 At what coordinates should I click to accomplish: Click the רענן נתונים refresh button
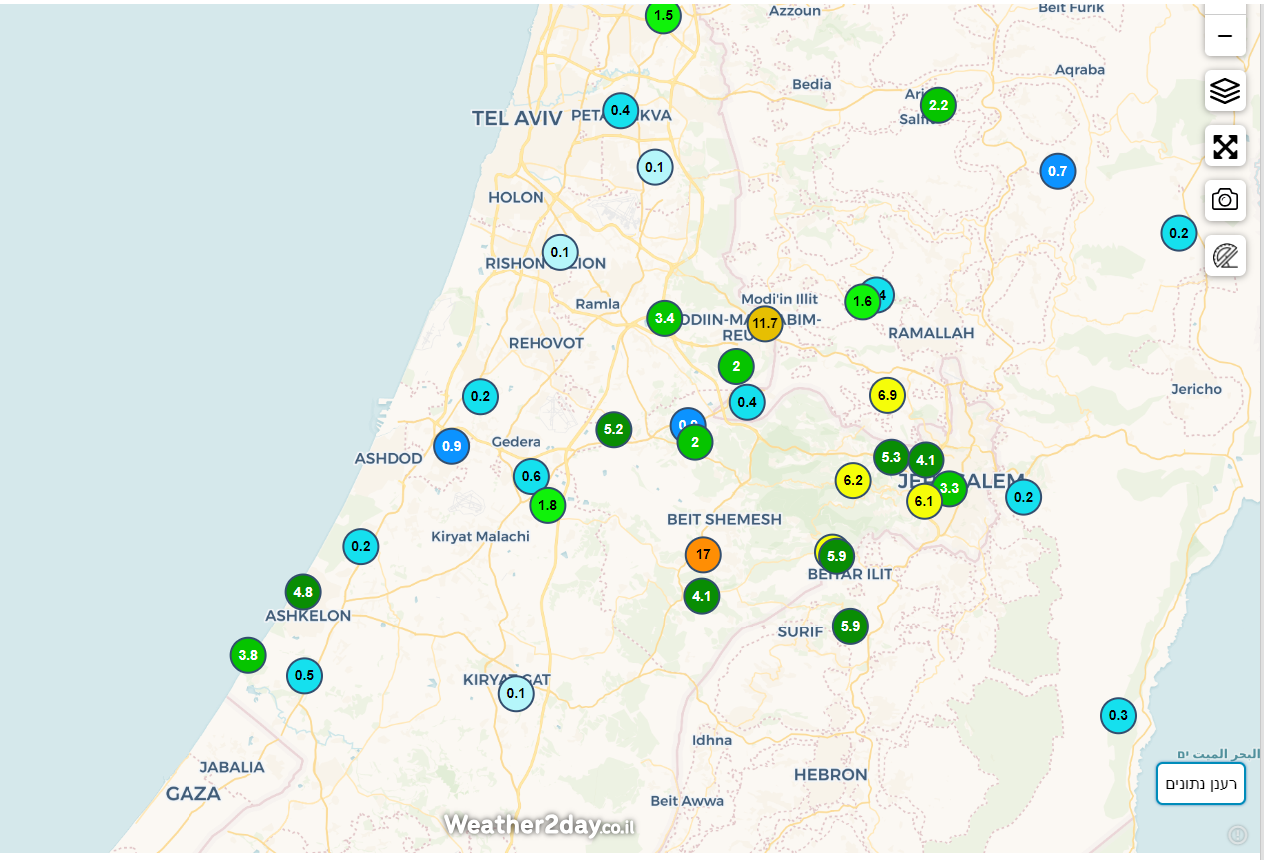tap(1200, 783)
